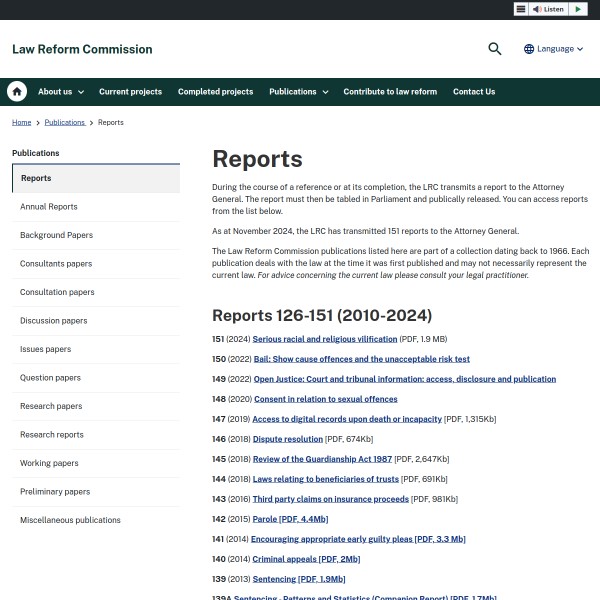Open Miscellaneous publications sidebar item

[x=70, y=520]
